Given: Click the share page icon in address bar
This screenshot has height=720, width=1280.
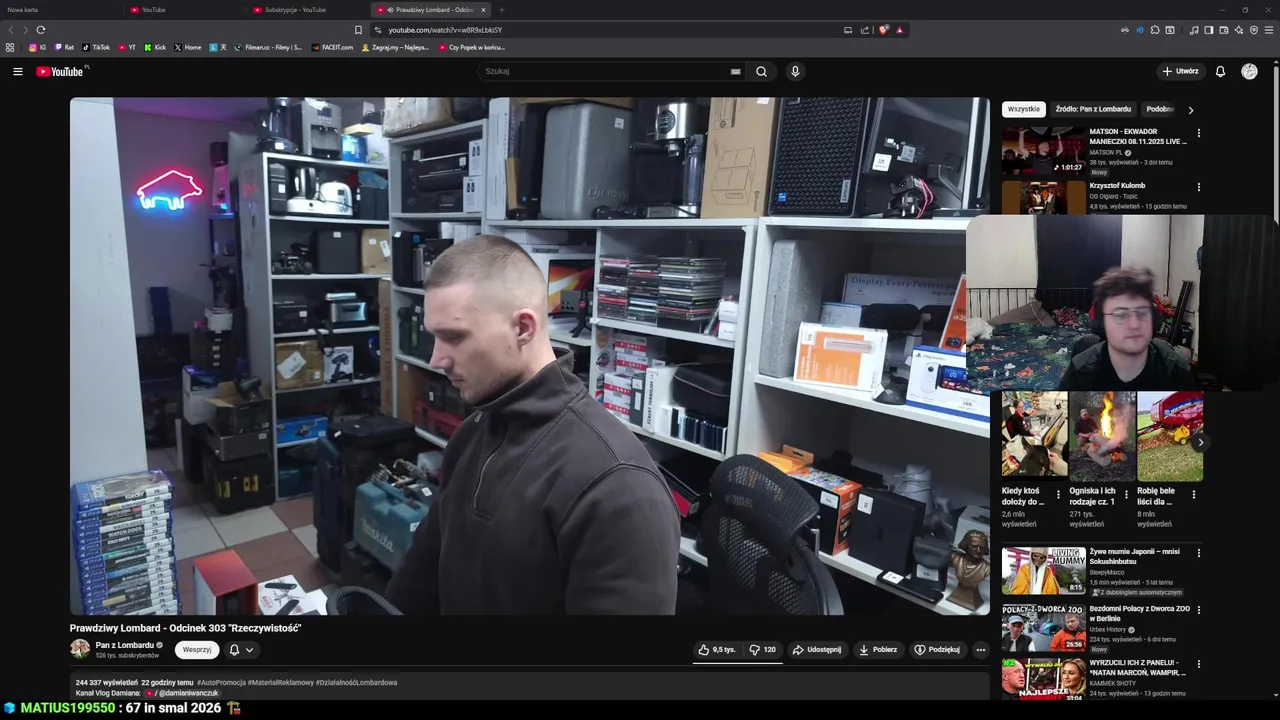Looking at the screenshot, I should click(865, 30).
